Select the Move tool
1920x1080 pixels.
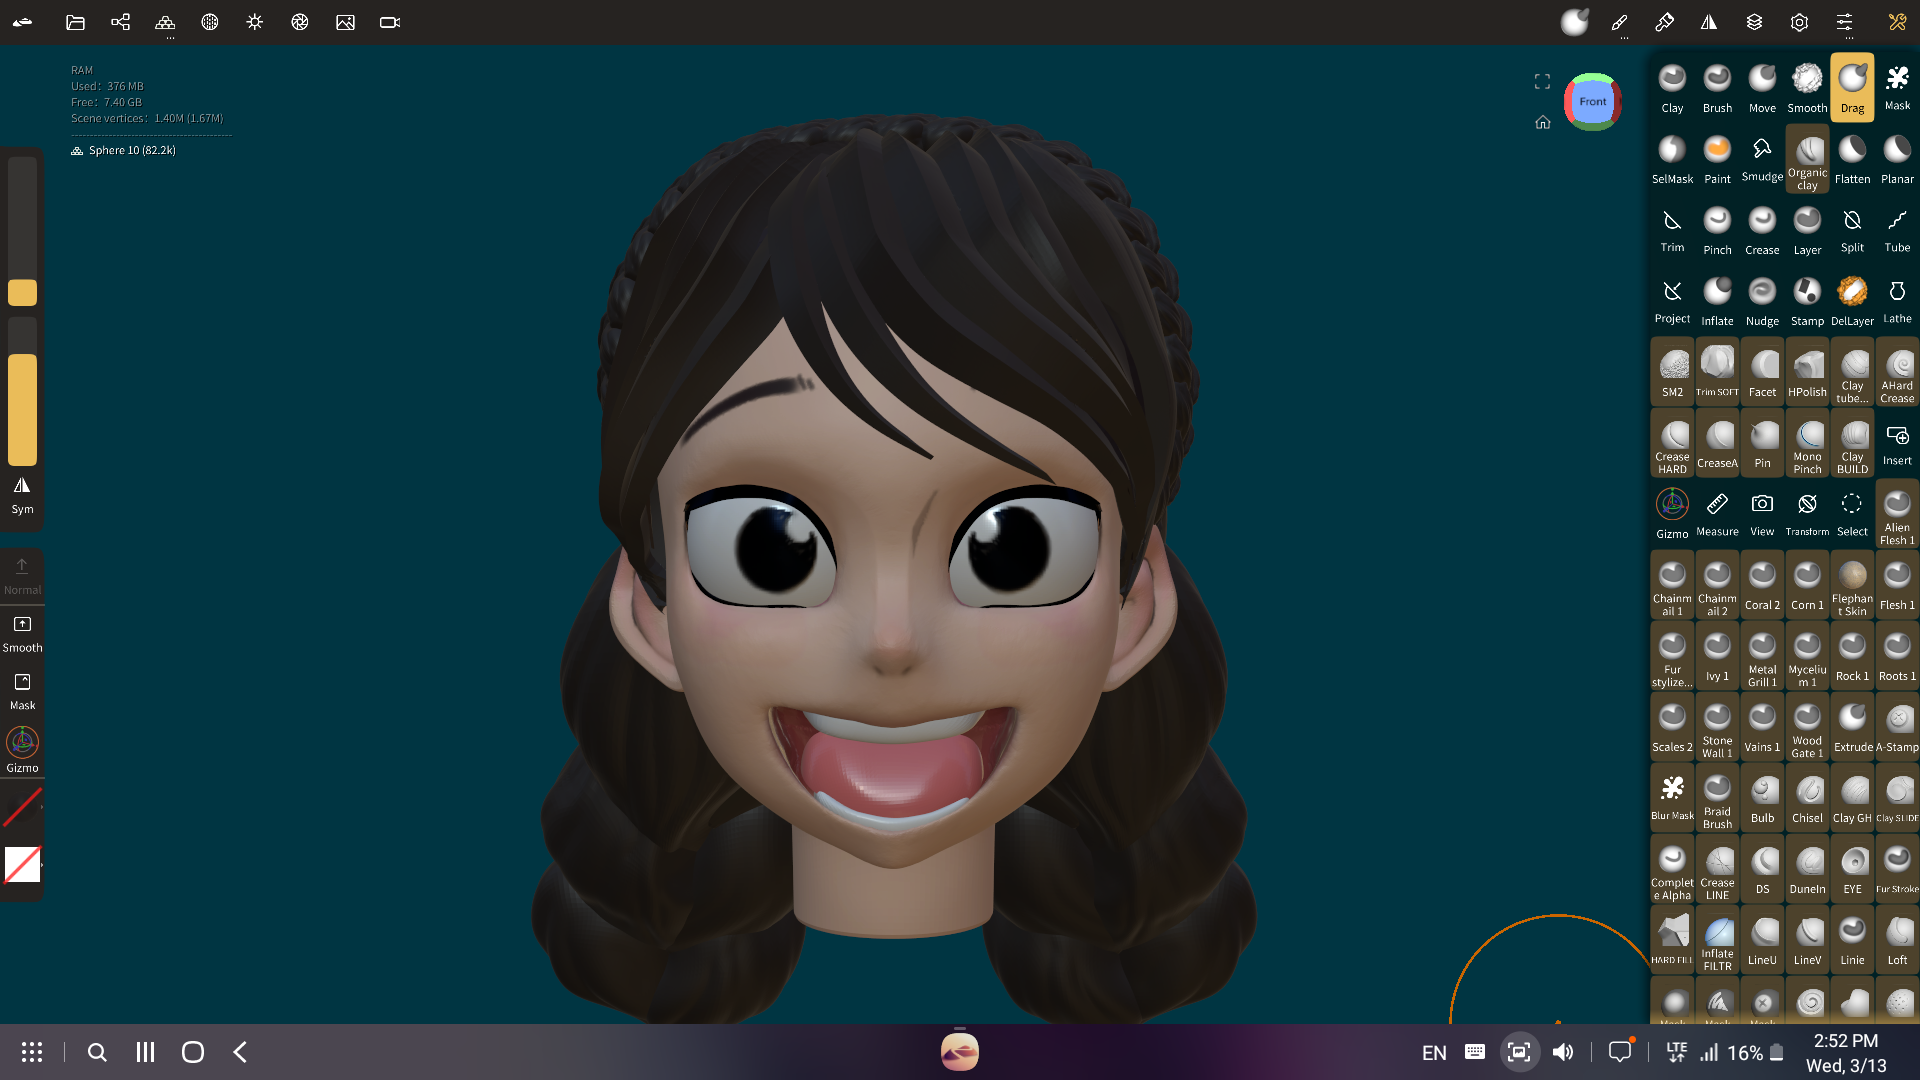click(x=1762, y=88)
